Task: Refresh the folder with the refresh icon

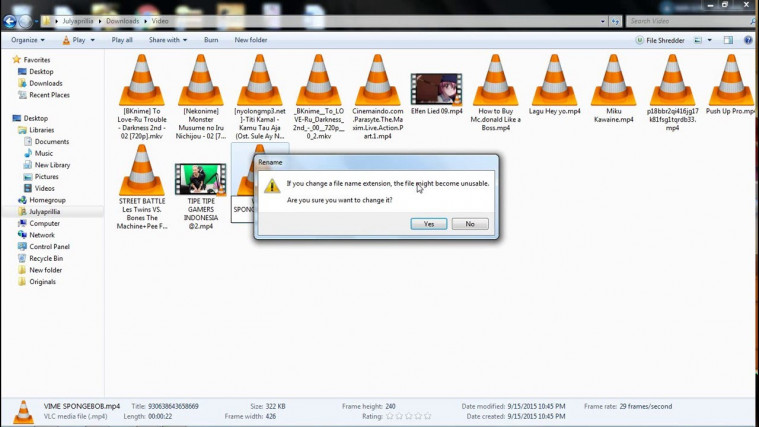Action: tap(615, 21)
